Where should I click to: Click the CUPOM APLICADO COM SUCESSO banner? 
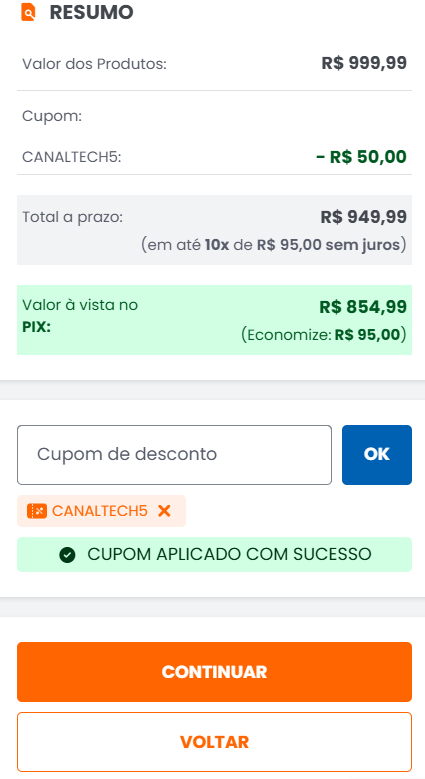214,554
